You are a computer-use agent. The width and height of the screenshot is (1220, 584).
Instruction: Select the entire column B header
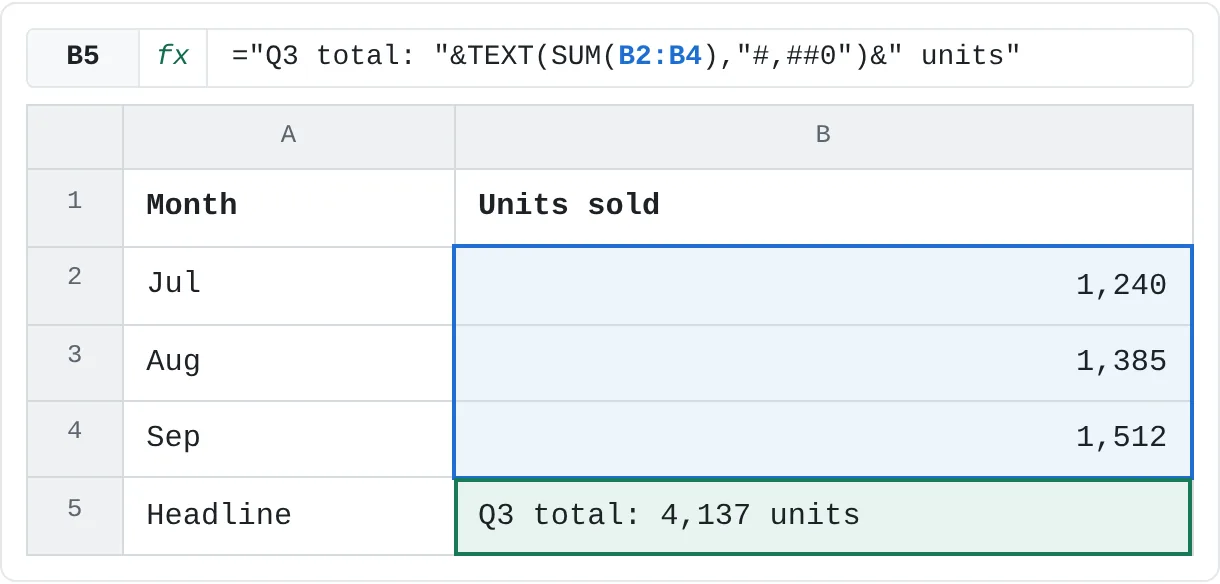click(824, 137)
